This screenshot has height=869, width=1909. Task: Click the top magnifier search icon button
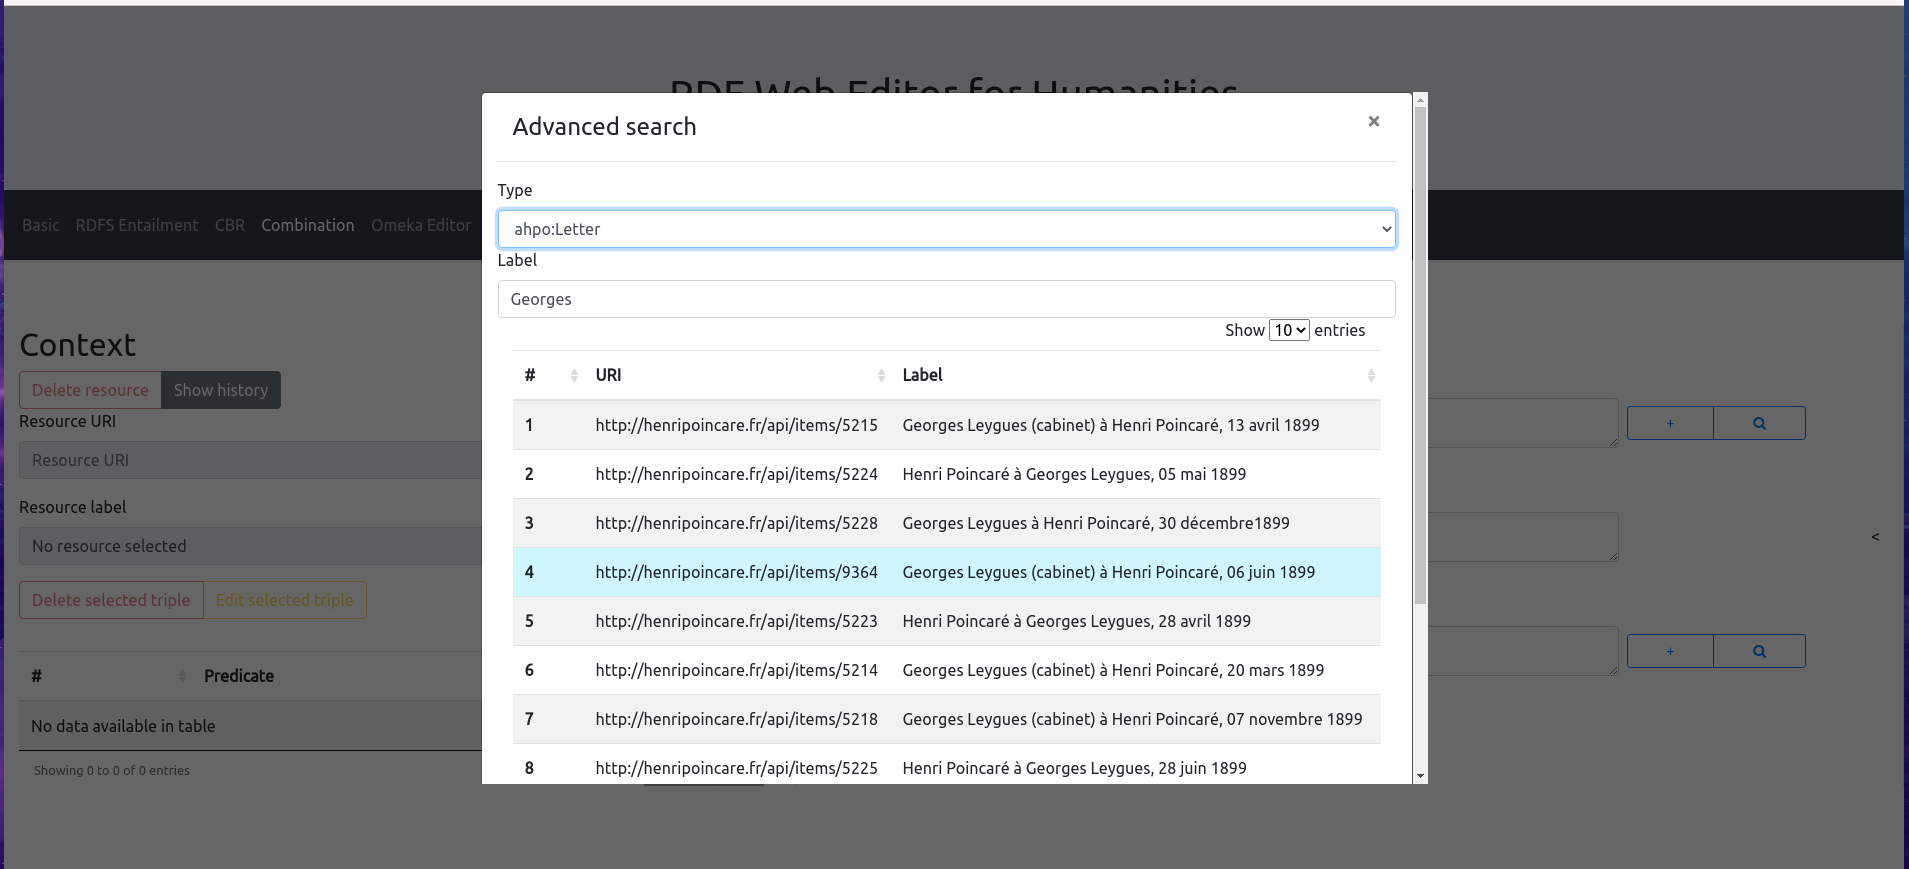point(1759,423)
